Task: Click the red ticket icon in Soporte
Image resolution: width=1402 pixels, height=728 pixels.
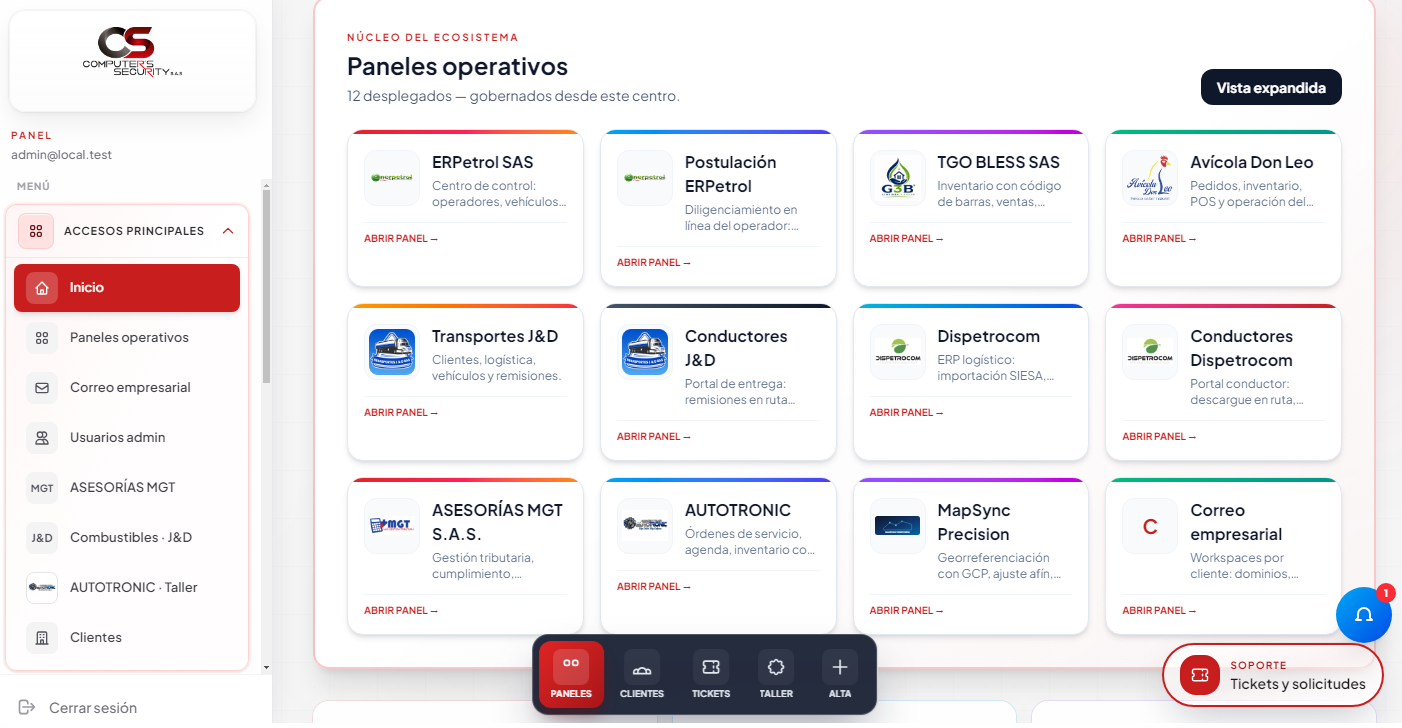Action: pyautogui.click(x=1200, y=675)
